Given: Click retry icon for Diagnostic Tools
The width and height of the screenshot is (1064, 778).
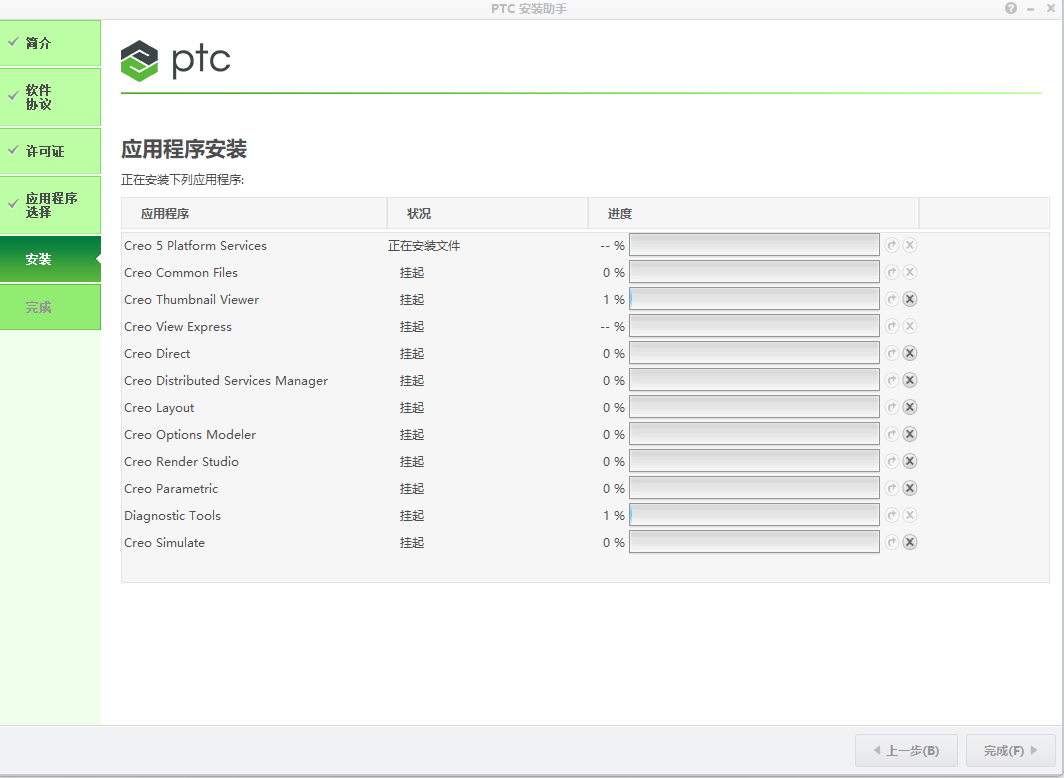Looking at the screenshot, I should [892, 516].
